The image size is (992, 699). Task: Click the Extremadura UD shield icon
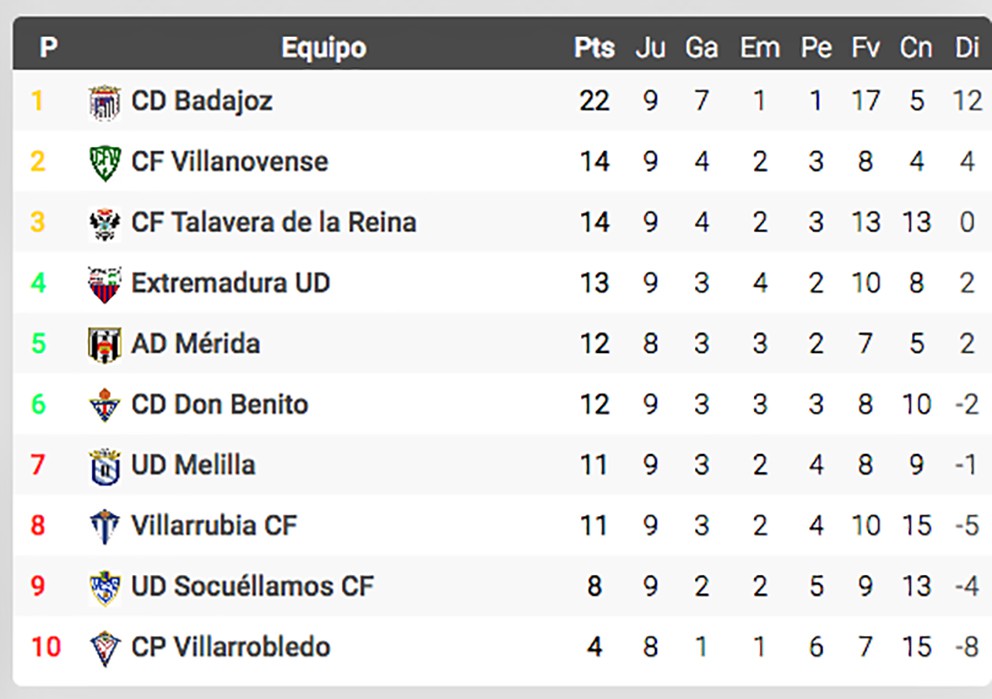(104, 284)
